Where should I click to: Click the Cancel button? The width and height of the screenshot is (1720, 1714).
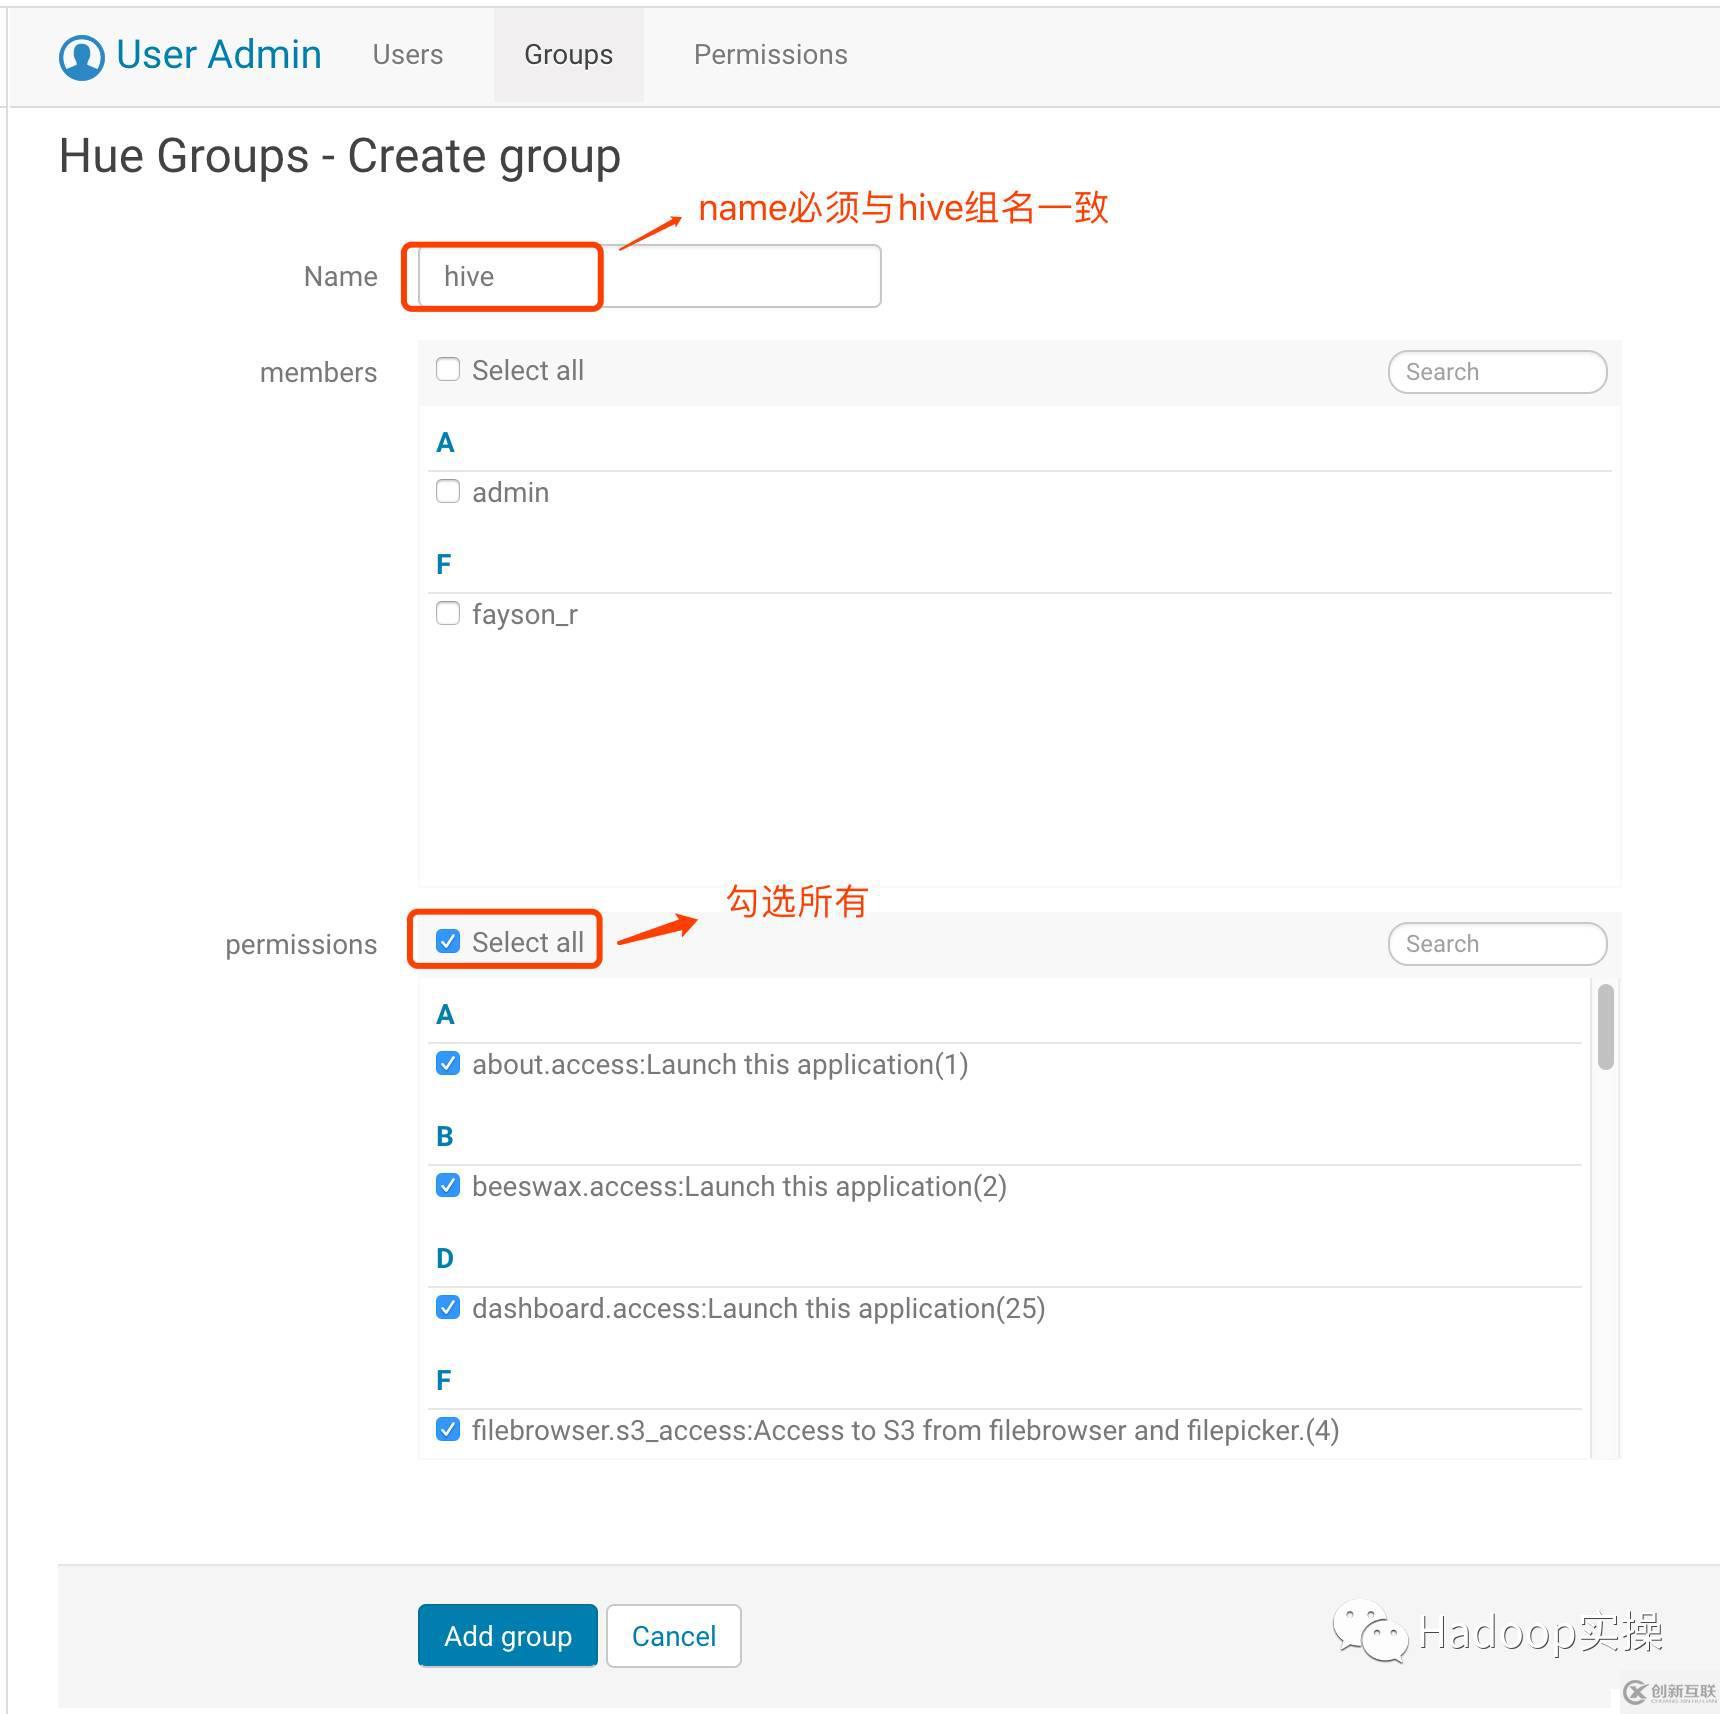[673, 1636]
